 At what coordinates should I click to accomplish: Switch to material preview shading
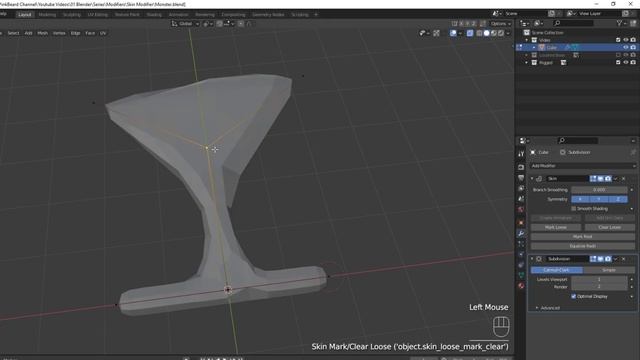[x=493, y=33]
